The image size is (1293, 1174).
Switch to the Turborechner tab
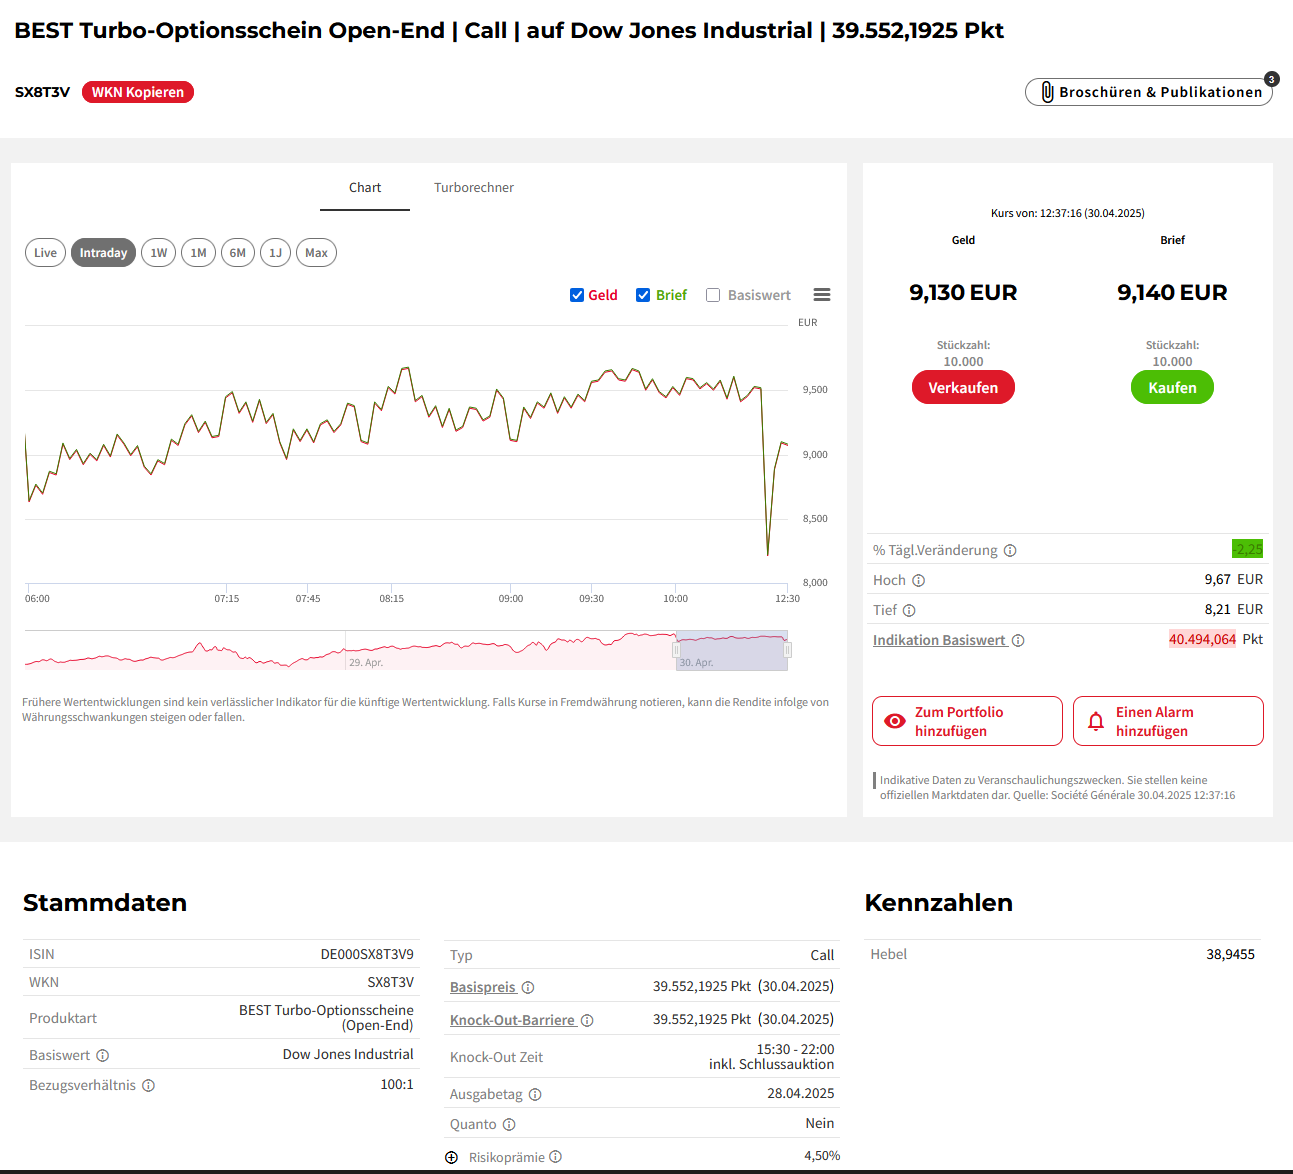pos(474,188)
